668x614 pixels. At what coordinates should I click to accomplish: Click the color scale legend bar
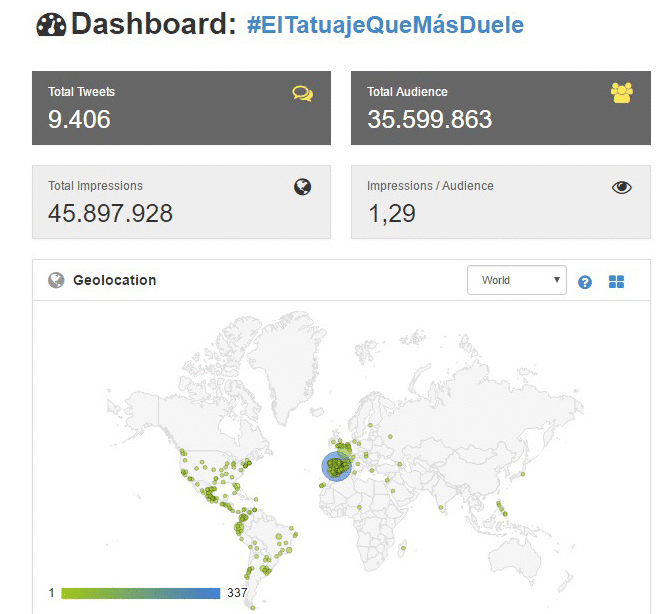tap(141, 593)
